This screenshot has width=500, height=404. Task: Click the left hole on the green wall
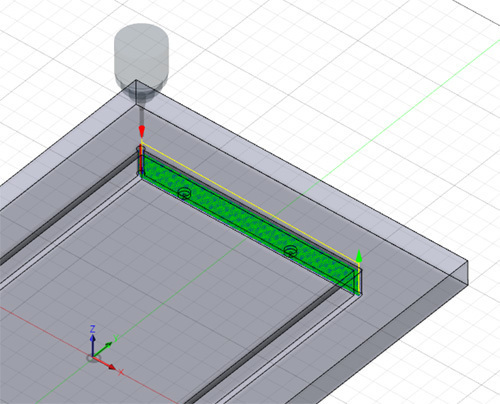point(184,193)
